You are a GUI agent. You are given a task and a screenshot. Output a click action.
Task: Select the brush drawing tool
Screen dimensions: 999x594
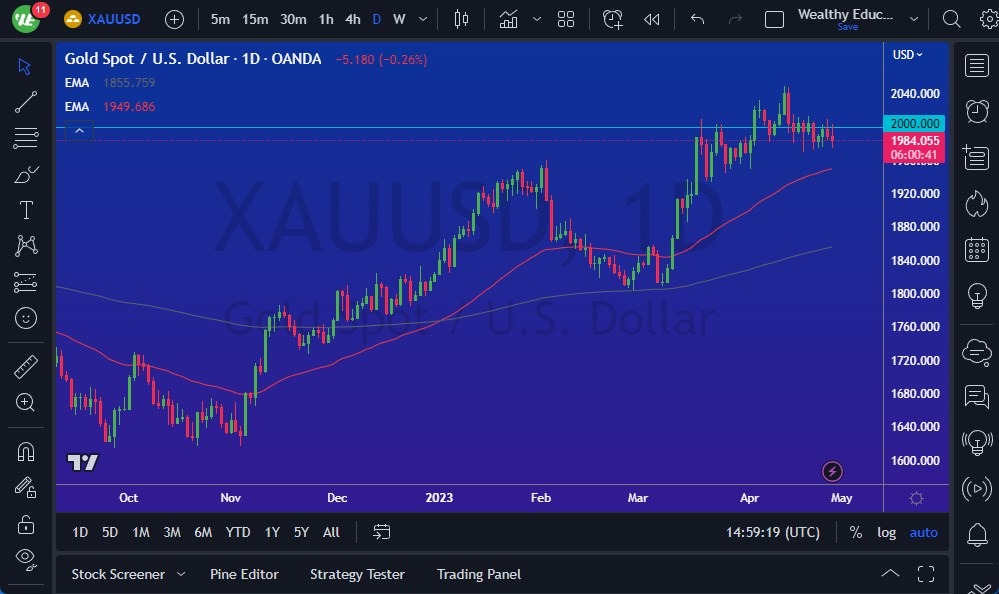tap(25, 173)
